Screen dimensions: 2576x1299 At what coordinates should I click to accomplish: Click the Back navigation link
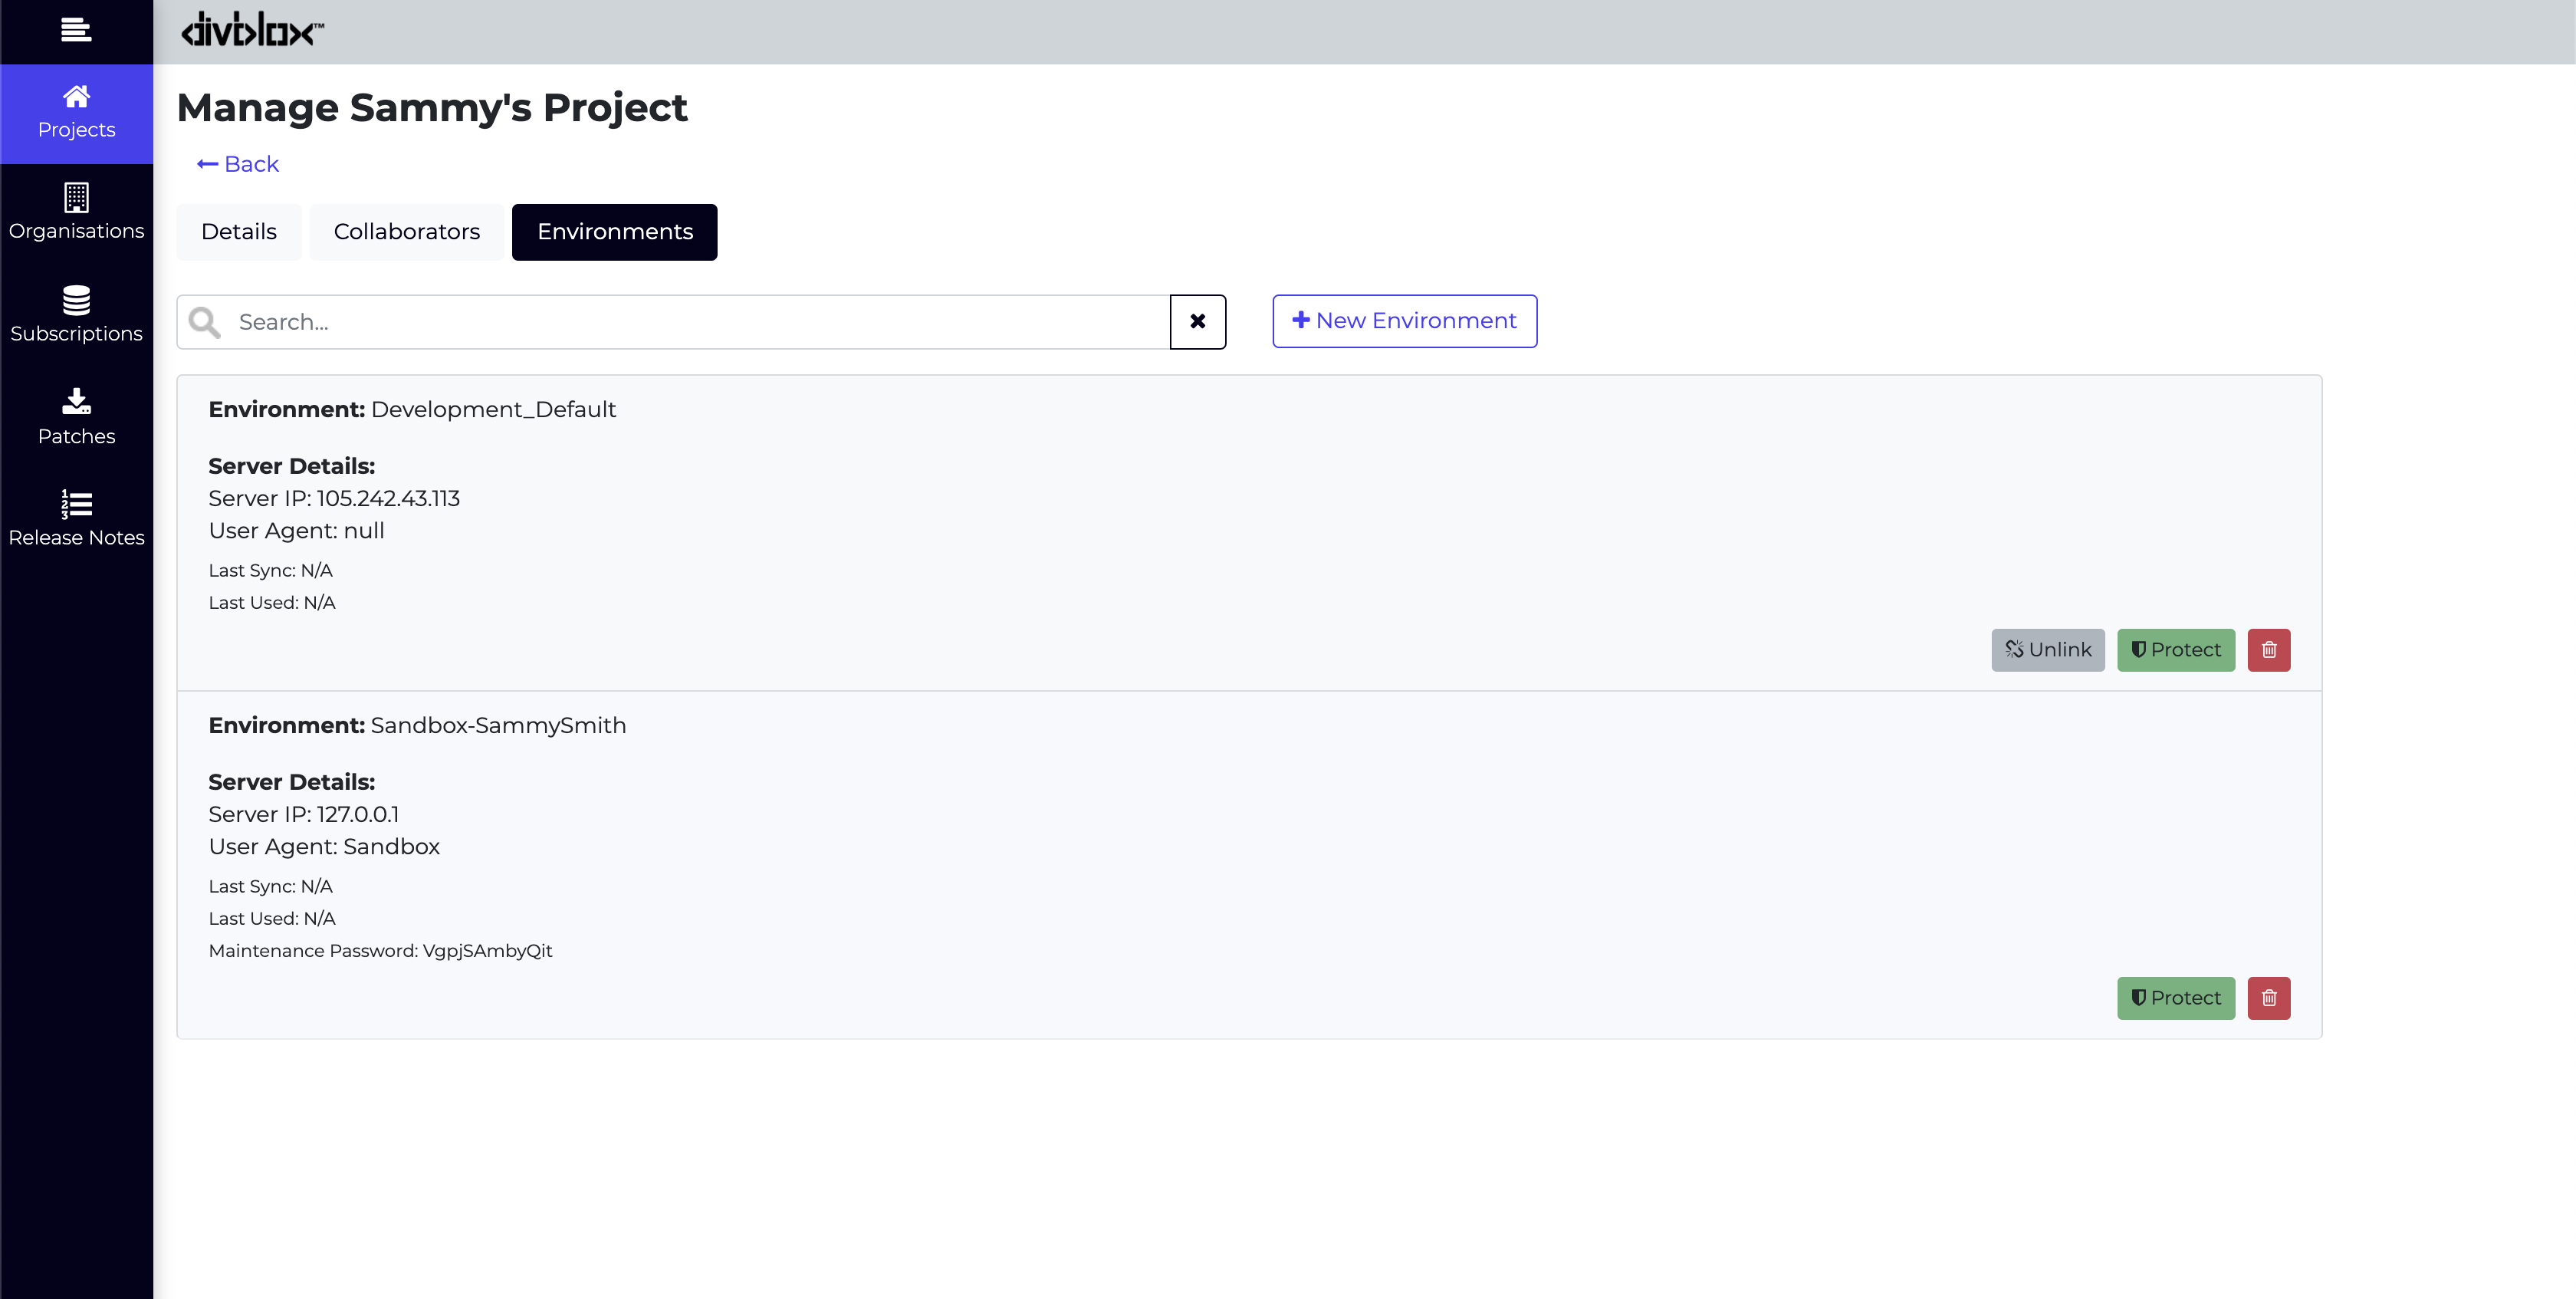tap(238, 163)
